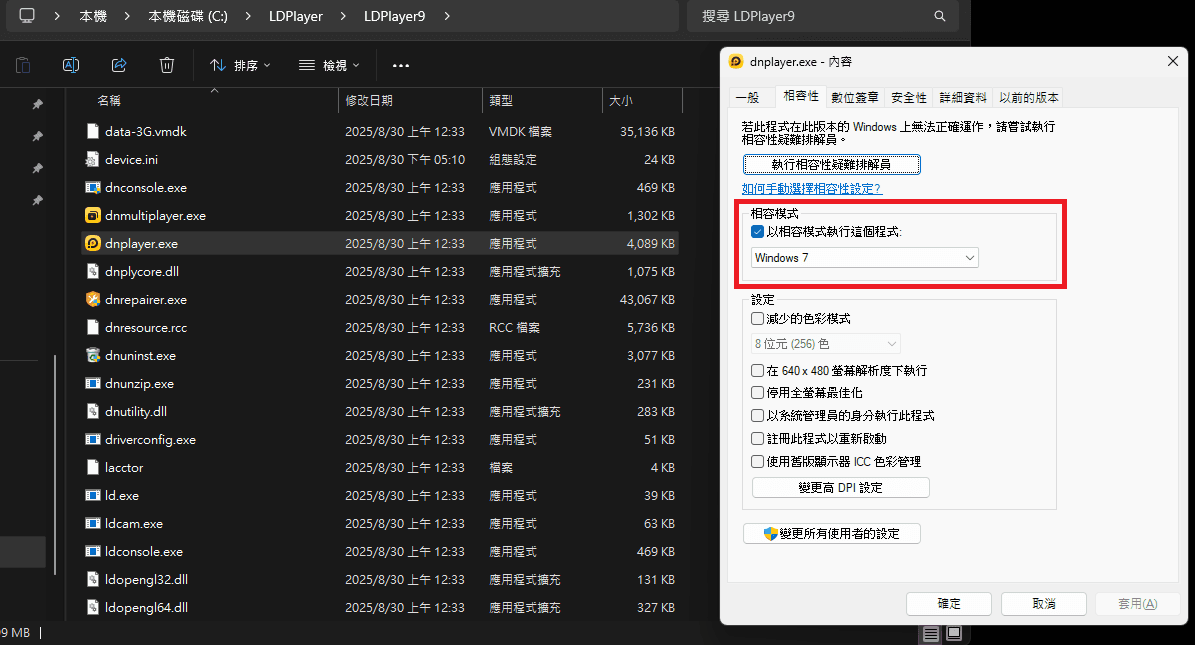The width and height of the screenshot is (1195, 645).
Task: Click the 搜尋 LDPlayer9 search field
Action: coord(810,17)
